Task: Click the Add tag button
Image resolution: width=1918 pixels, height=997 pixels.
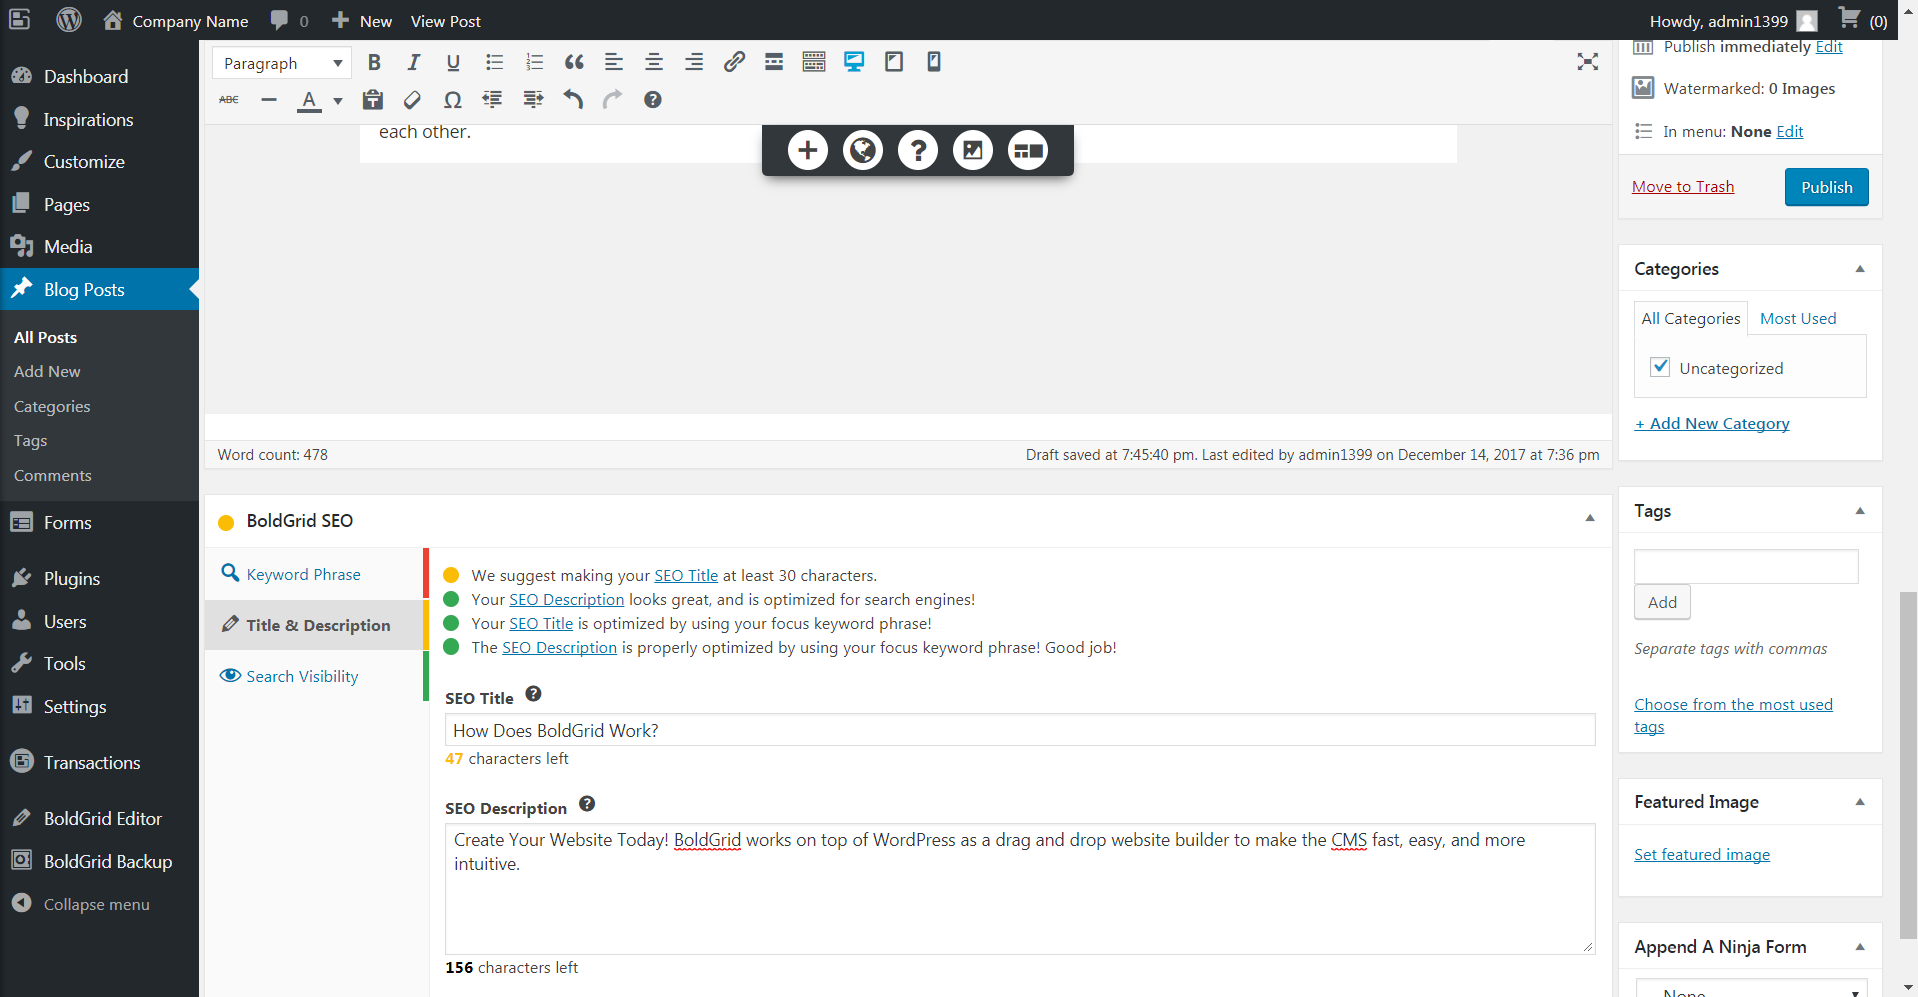Action: tap(1662, 602)
